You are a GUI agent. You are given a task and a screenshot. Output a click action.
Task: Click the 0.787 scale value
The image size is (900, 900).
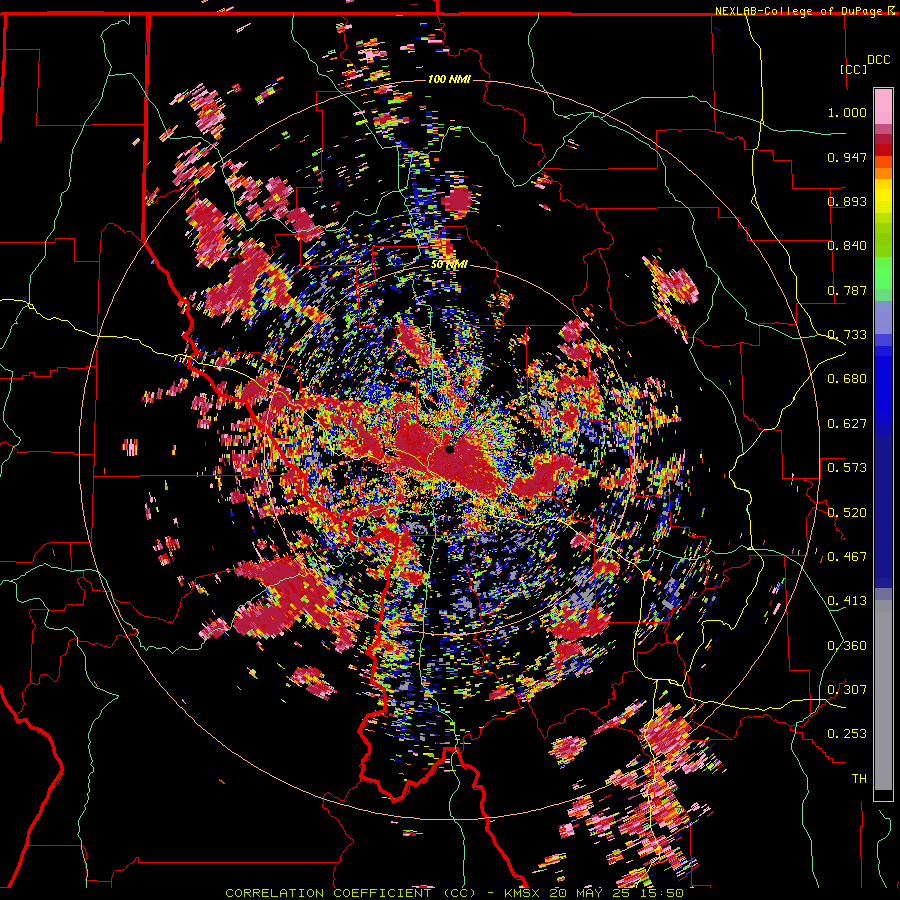(847, 290)
